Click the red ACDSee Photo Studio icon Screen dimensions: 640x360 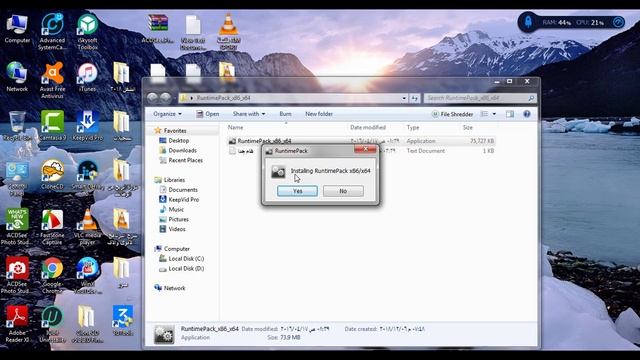tap(17, 275)
